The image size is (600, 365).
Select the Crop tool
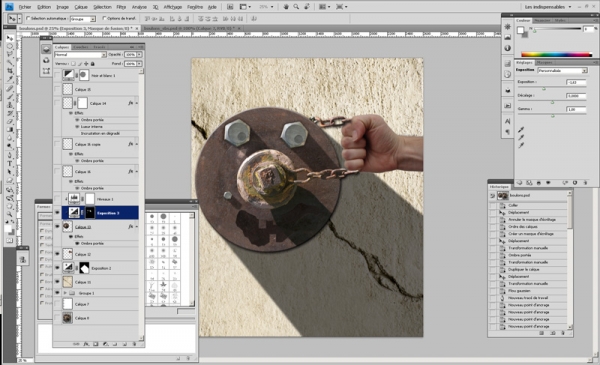(10, 71)
